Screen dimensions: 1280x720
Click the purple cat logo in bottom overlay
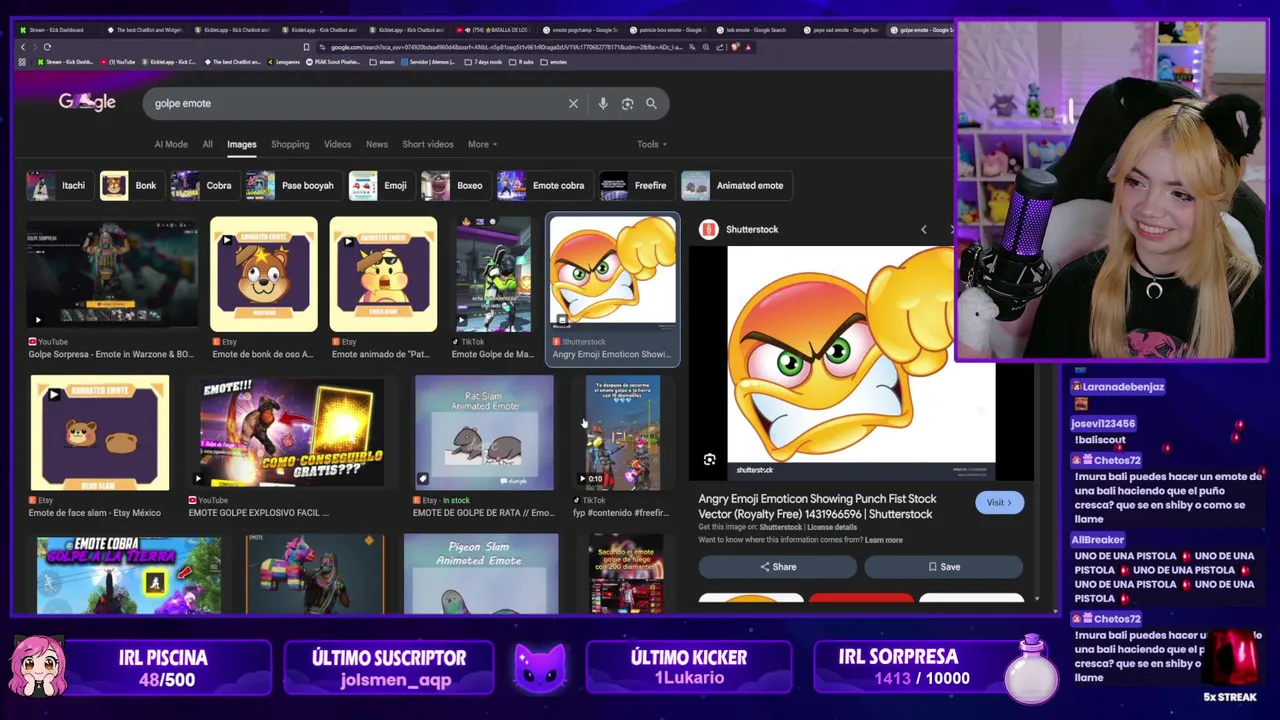[x=540, y=668]
